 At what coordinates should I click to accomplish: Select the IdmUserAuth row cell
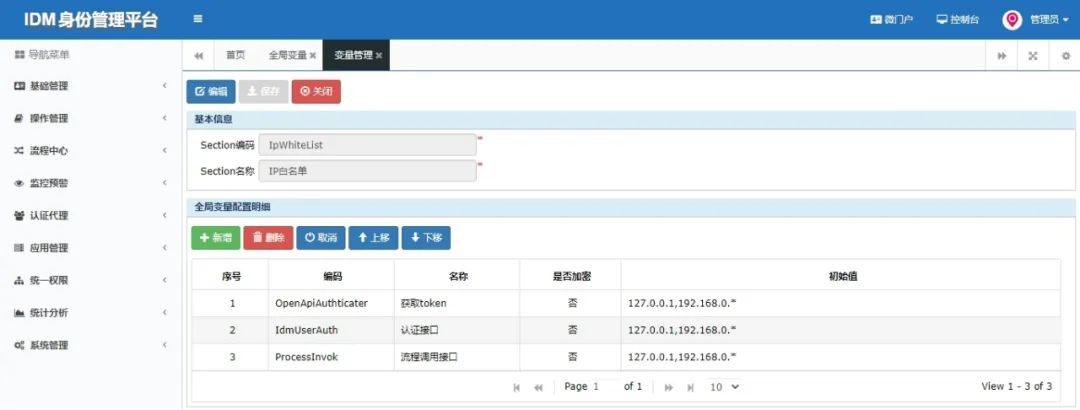[331, 330]
